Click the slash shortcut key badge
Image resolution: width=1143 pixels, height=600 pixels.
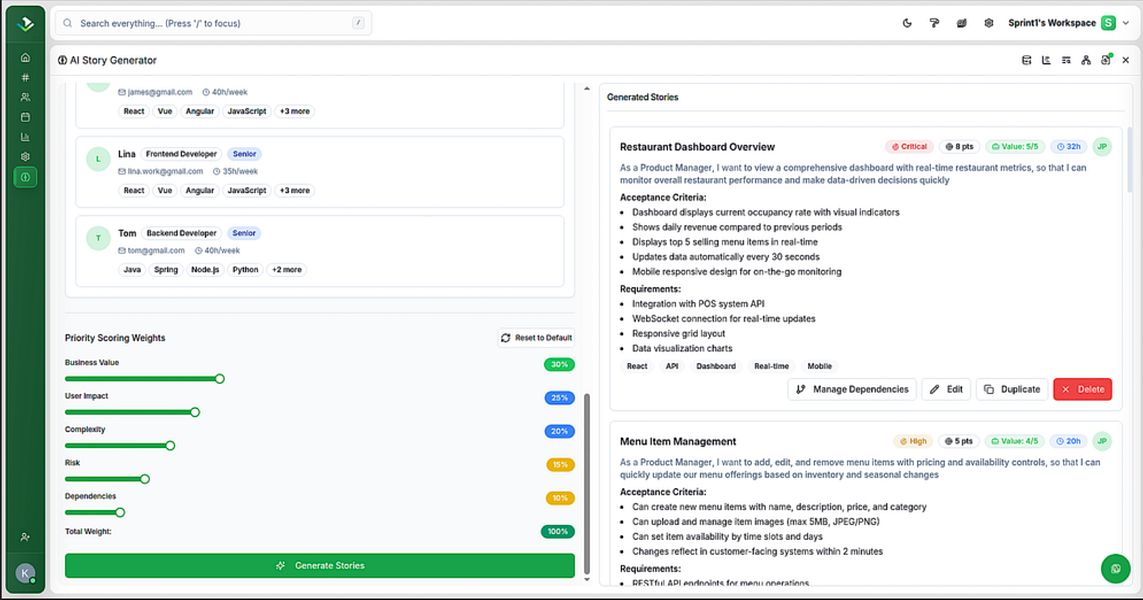tap(358, 23)
